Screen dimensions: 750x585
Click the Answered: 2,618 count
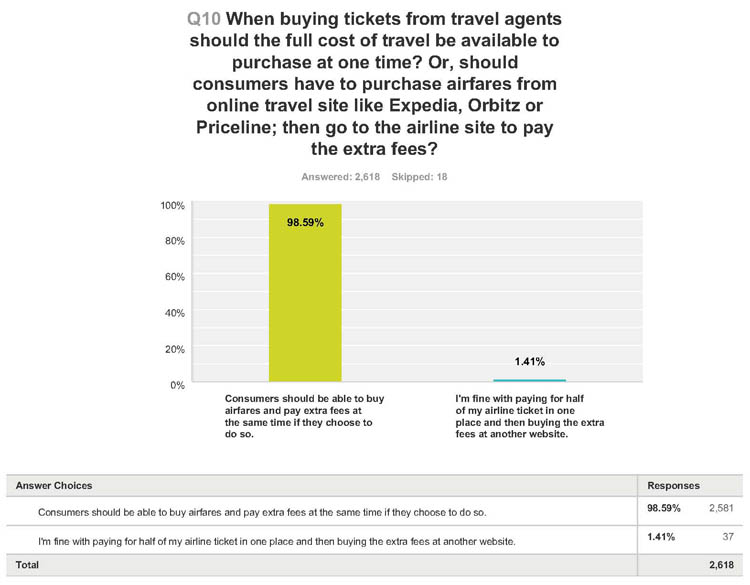[341, 177]
